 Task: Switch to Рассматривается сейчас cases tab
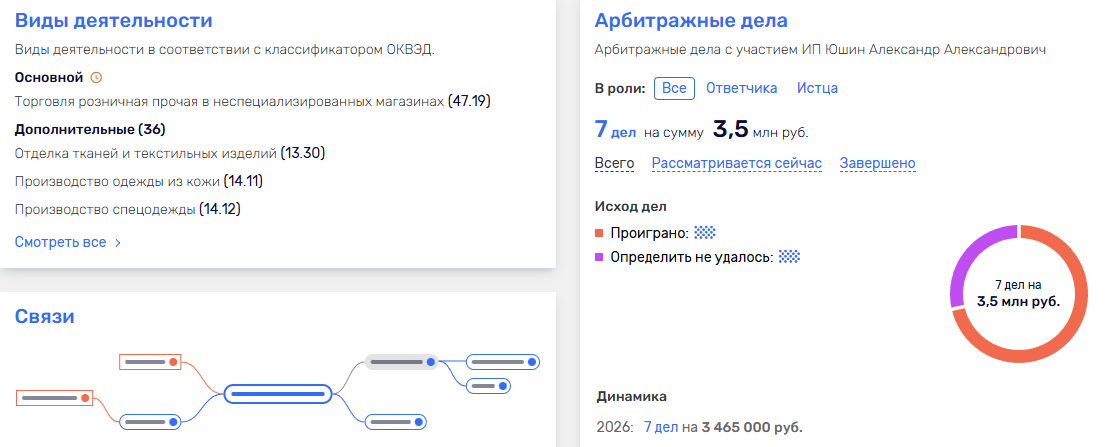[736, 163]
